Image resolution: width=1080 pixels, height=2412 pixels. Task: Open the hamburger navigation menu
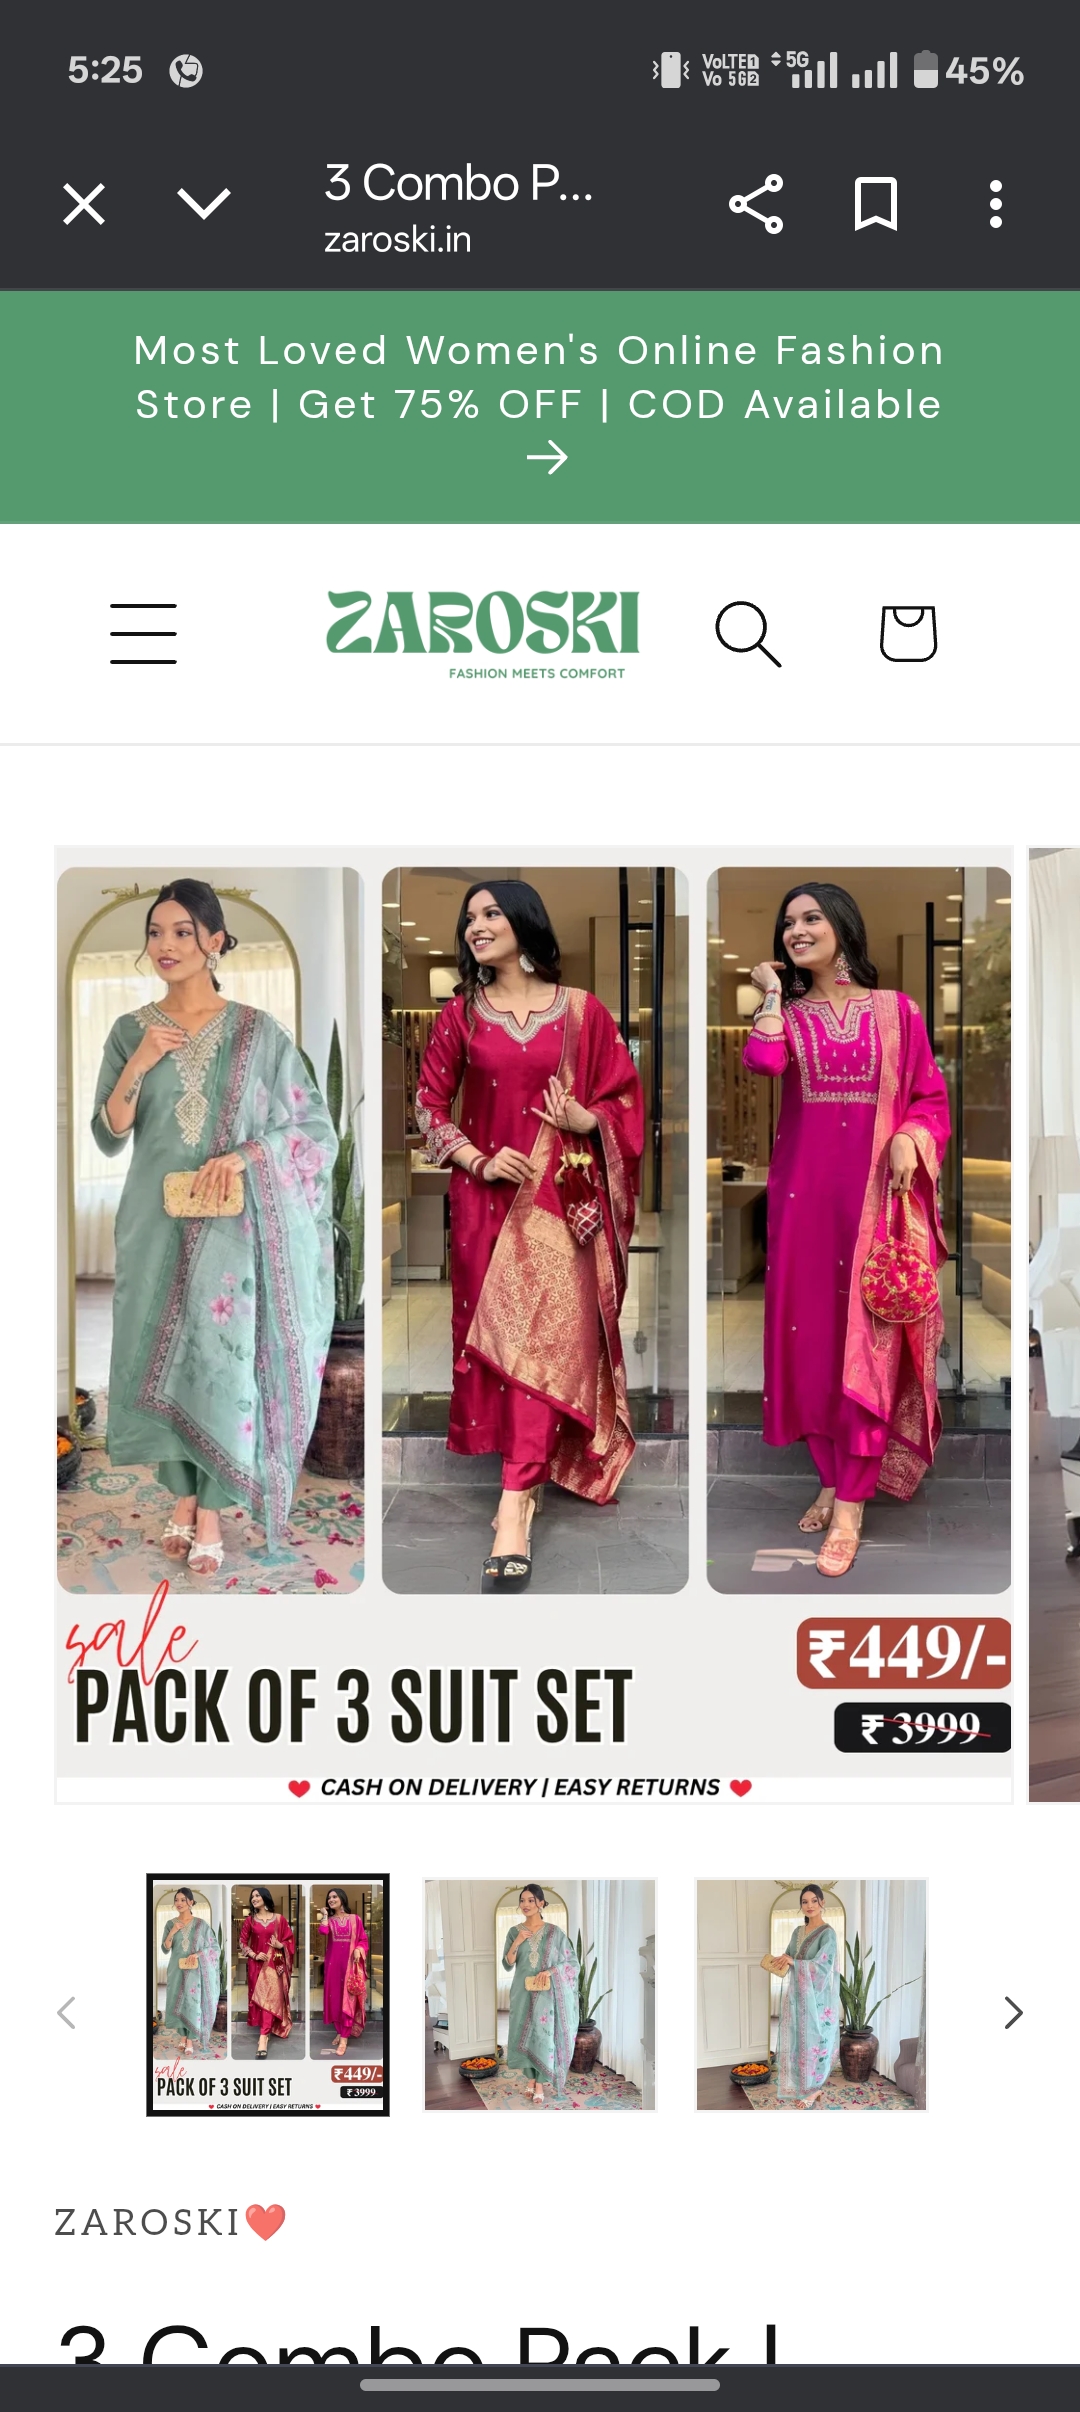[x=143, y=633]
